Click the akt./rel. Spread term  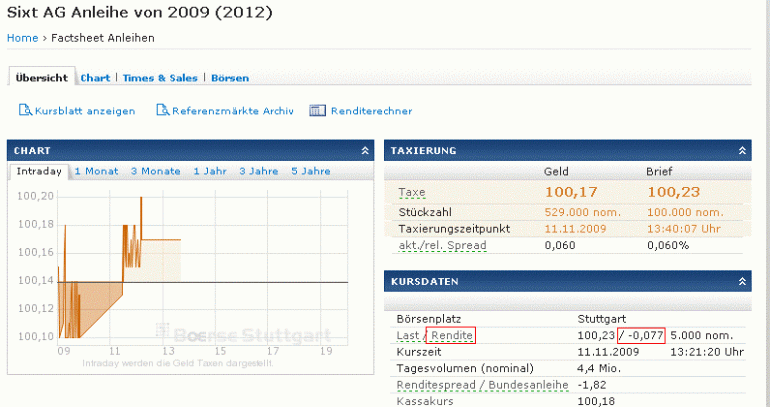click(x=442, y=245)
